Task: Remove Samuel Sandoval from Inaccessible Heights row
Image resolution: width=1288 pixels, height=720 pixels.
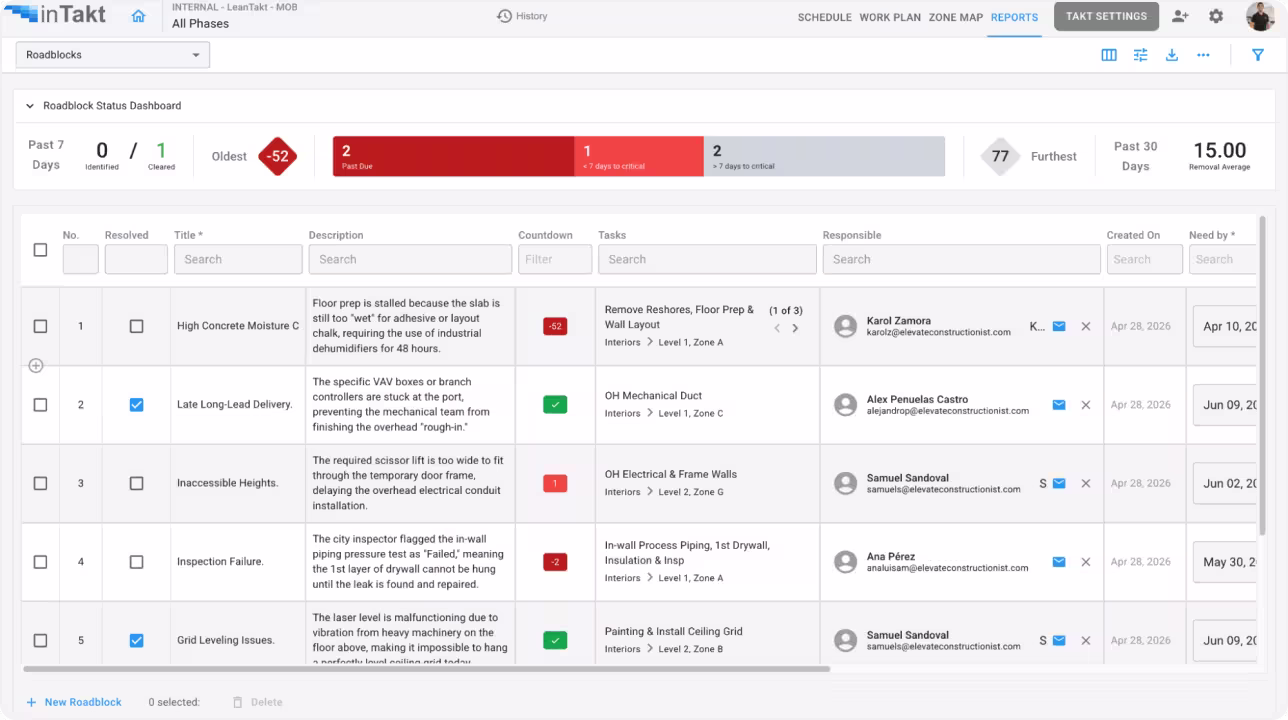Action: pyautogui.click(x=1085, y=483)
